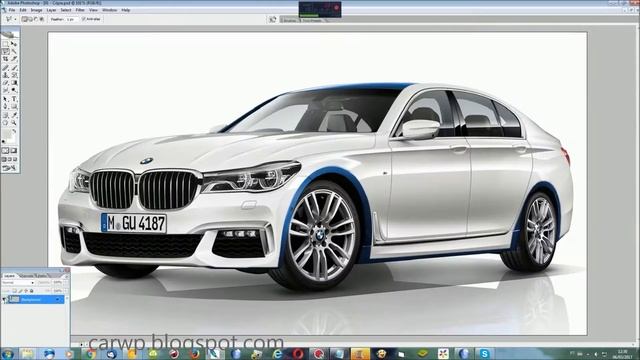This screenshot has height=360, width=640.
Task: Open Tool Presets tab in palette well
Action: 313,20
